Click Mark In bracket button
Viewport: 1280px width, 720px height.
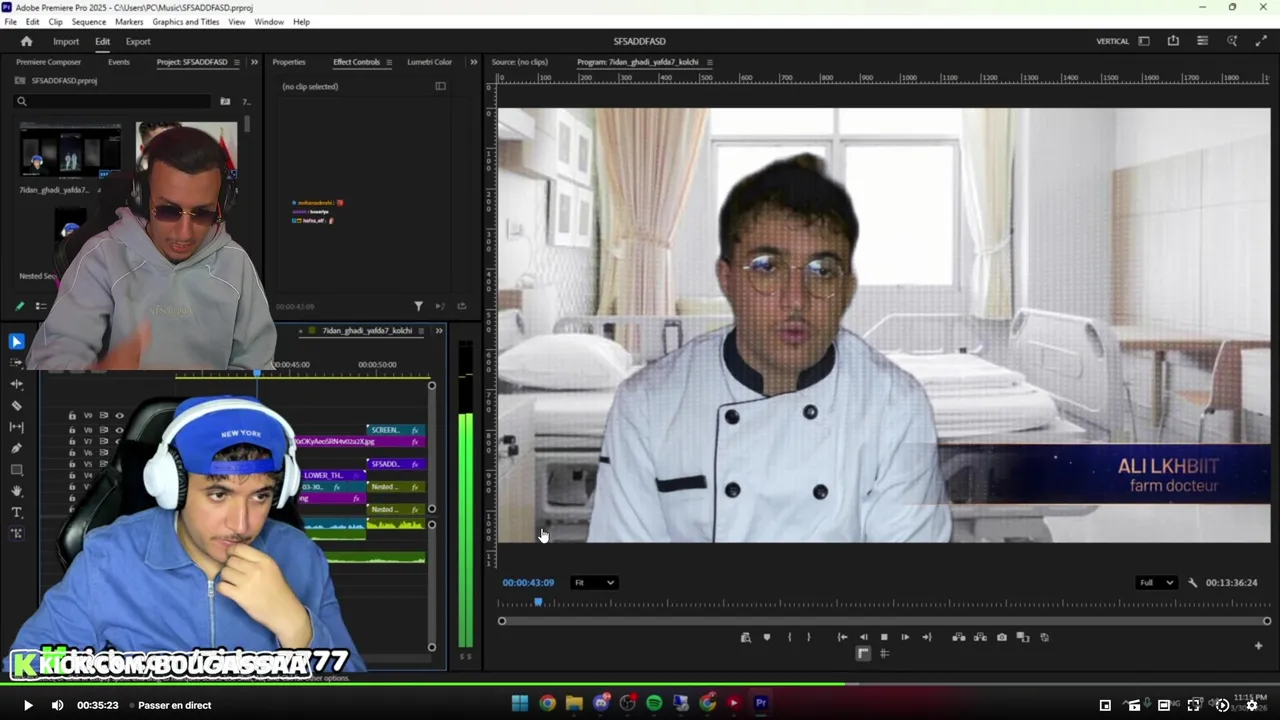pyautogui.click(x=789, y=637)
